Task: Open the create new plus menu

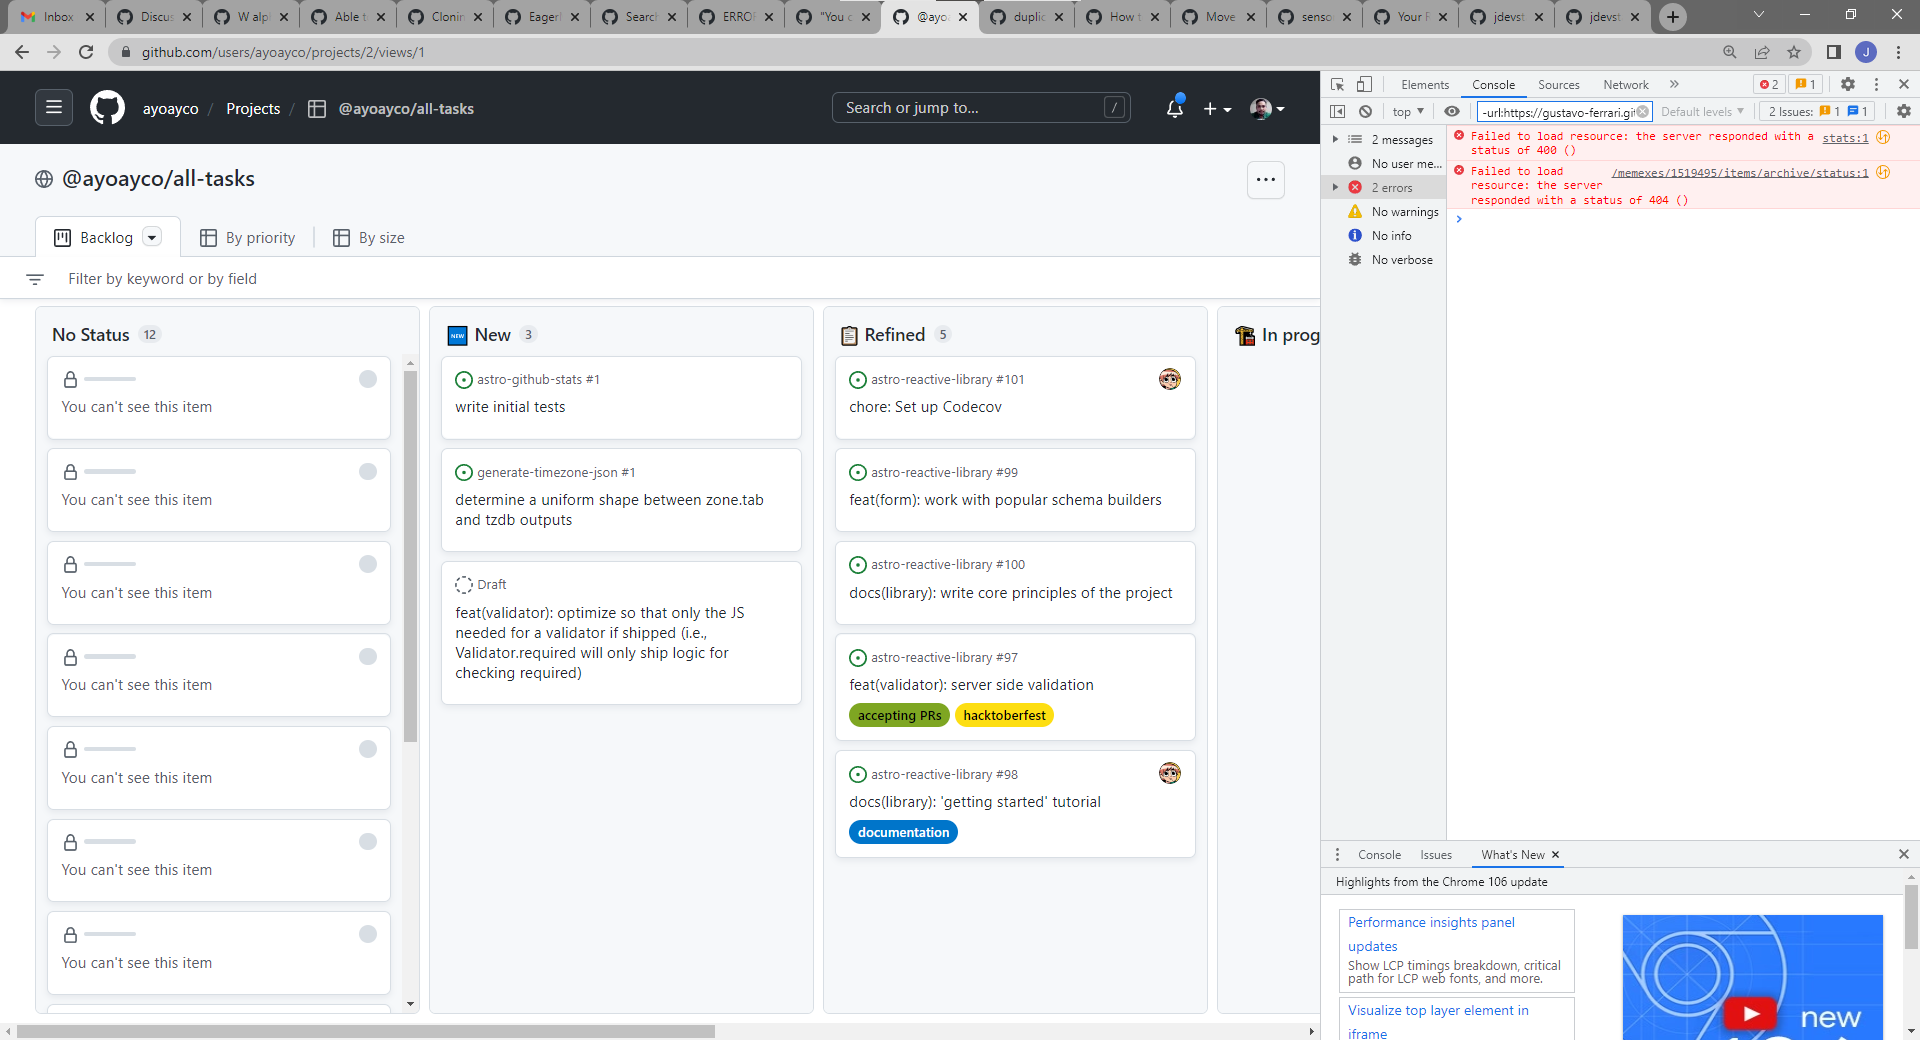Action: click(x=1216, y=108)
